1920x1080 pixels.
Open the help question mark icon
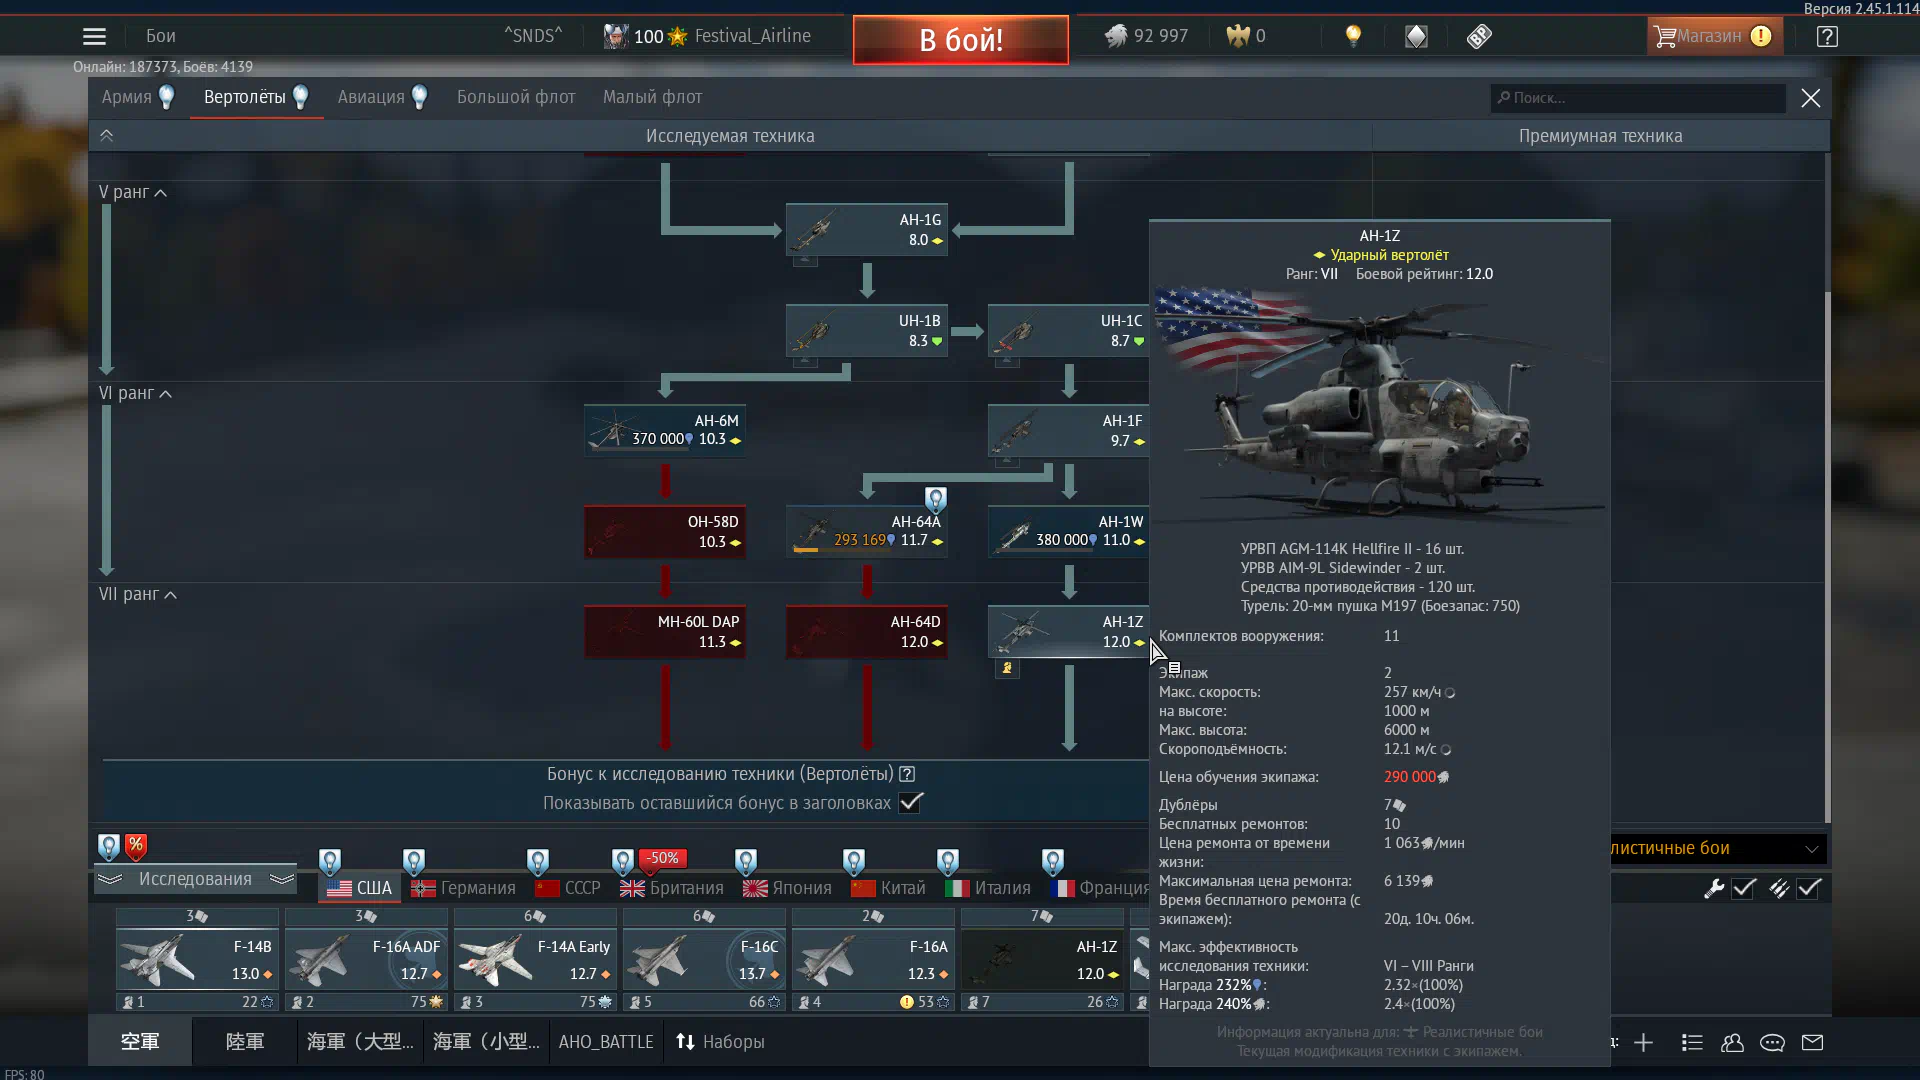[x=1827, y=37]
